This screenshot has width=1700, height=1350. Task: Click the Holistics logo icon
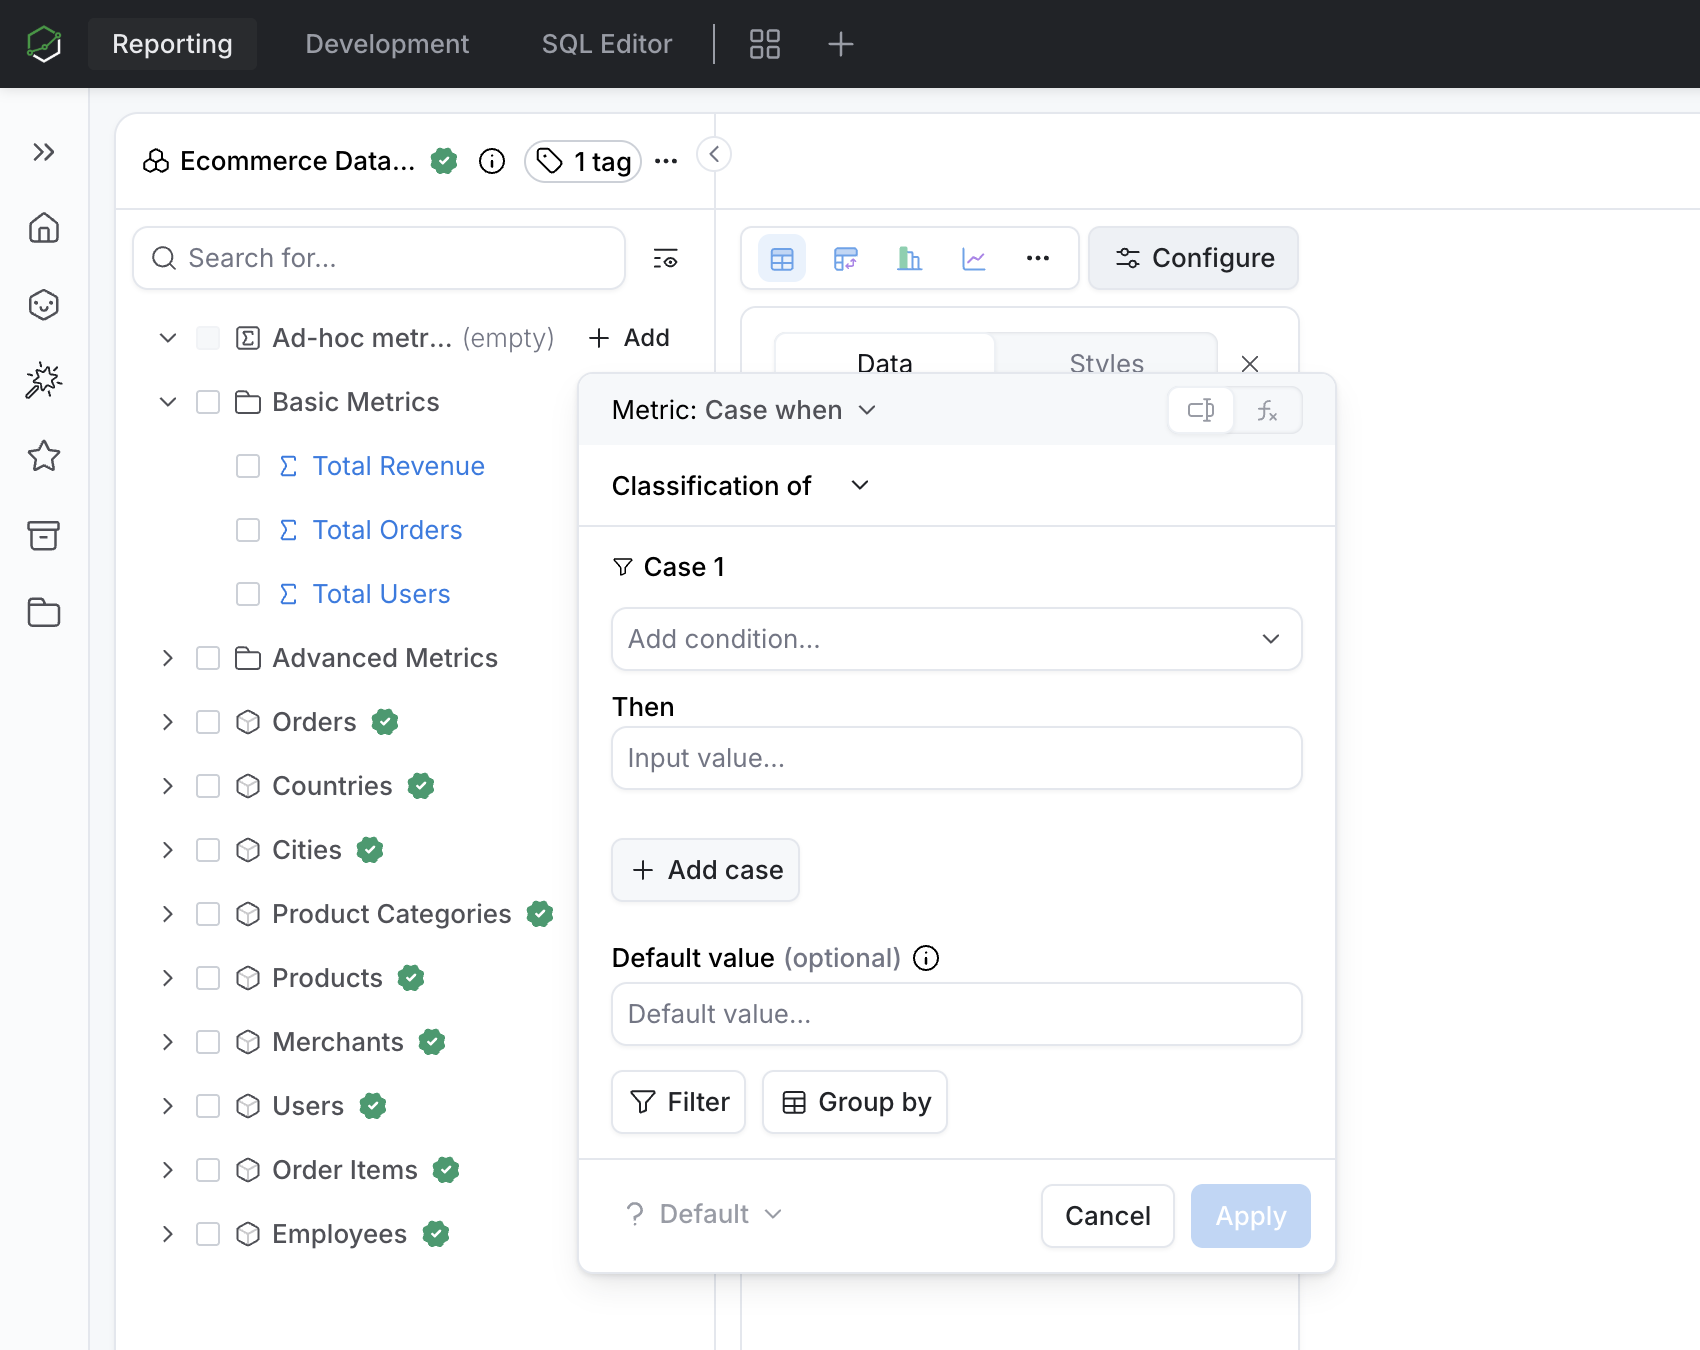pos(44,44)
